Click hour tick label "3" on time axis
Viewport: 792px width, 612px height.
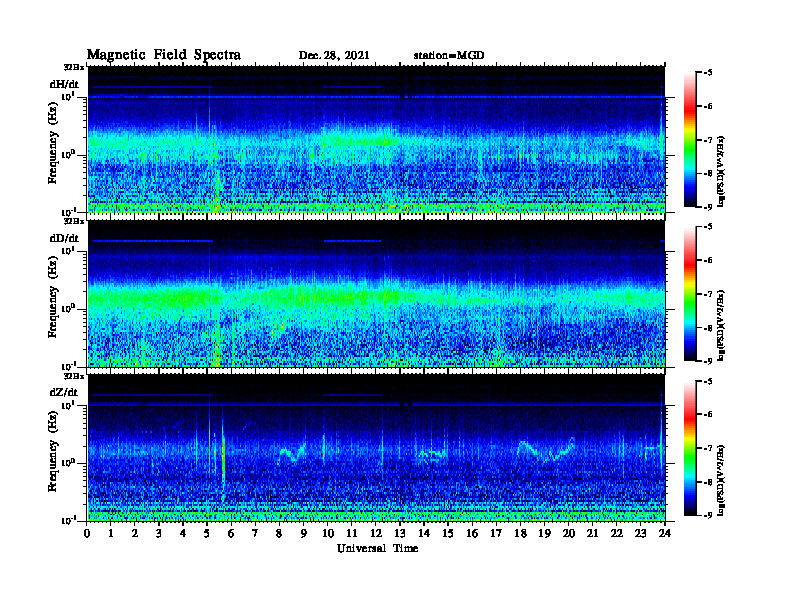point(159,533)
